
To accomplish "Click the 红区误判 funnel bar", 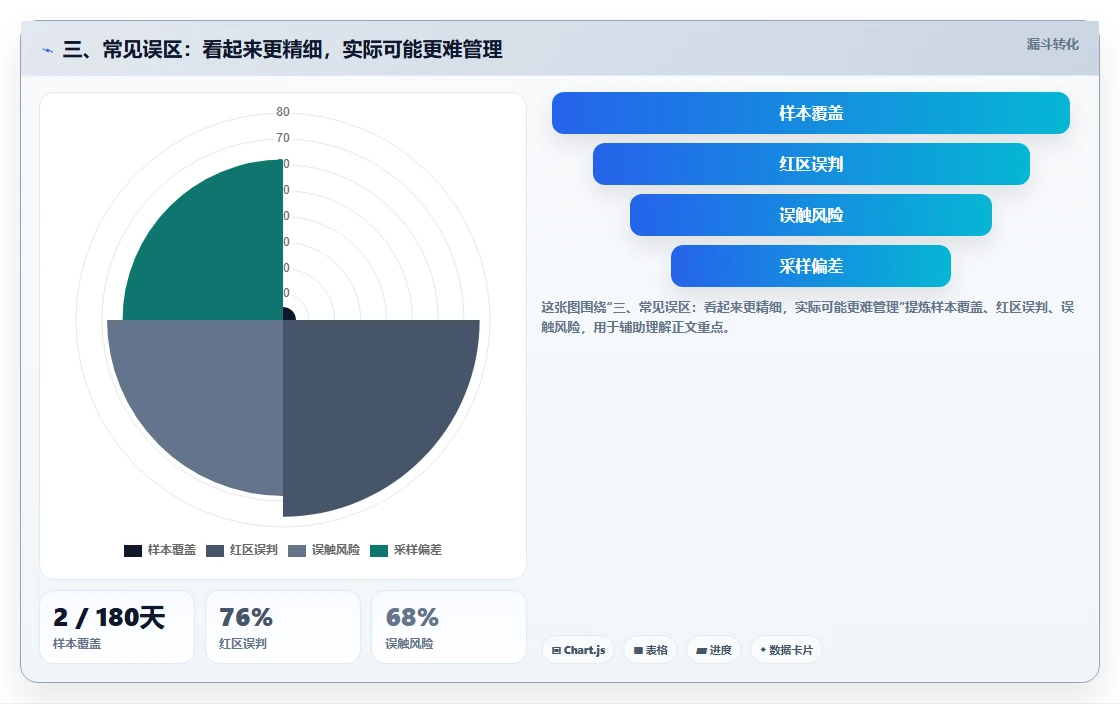I will pos(811,164).
